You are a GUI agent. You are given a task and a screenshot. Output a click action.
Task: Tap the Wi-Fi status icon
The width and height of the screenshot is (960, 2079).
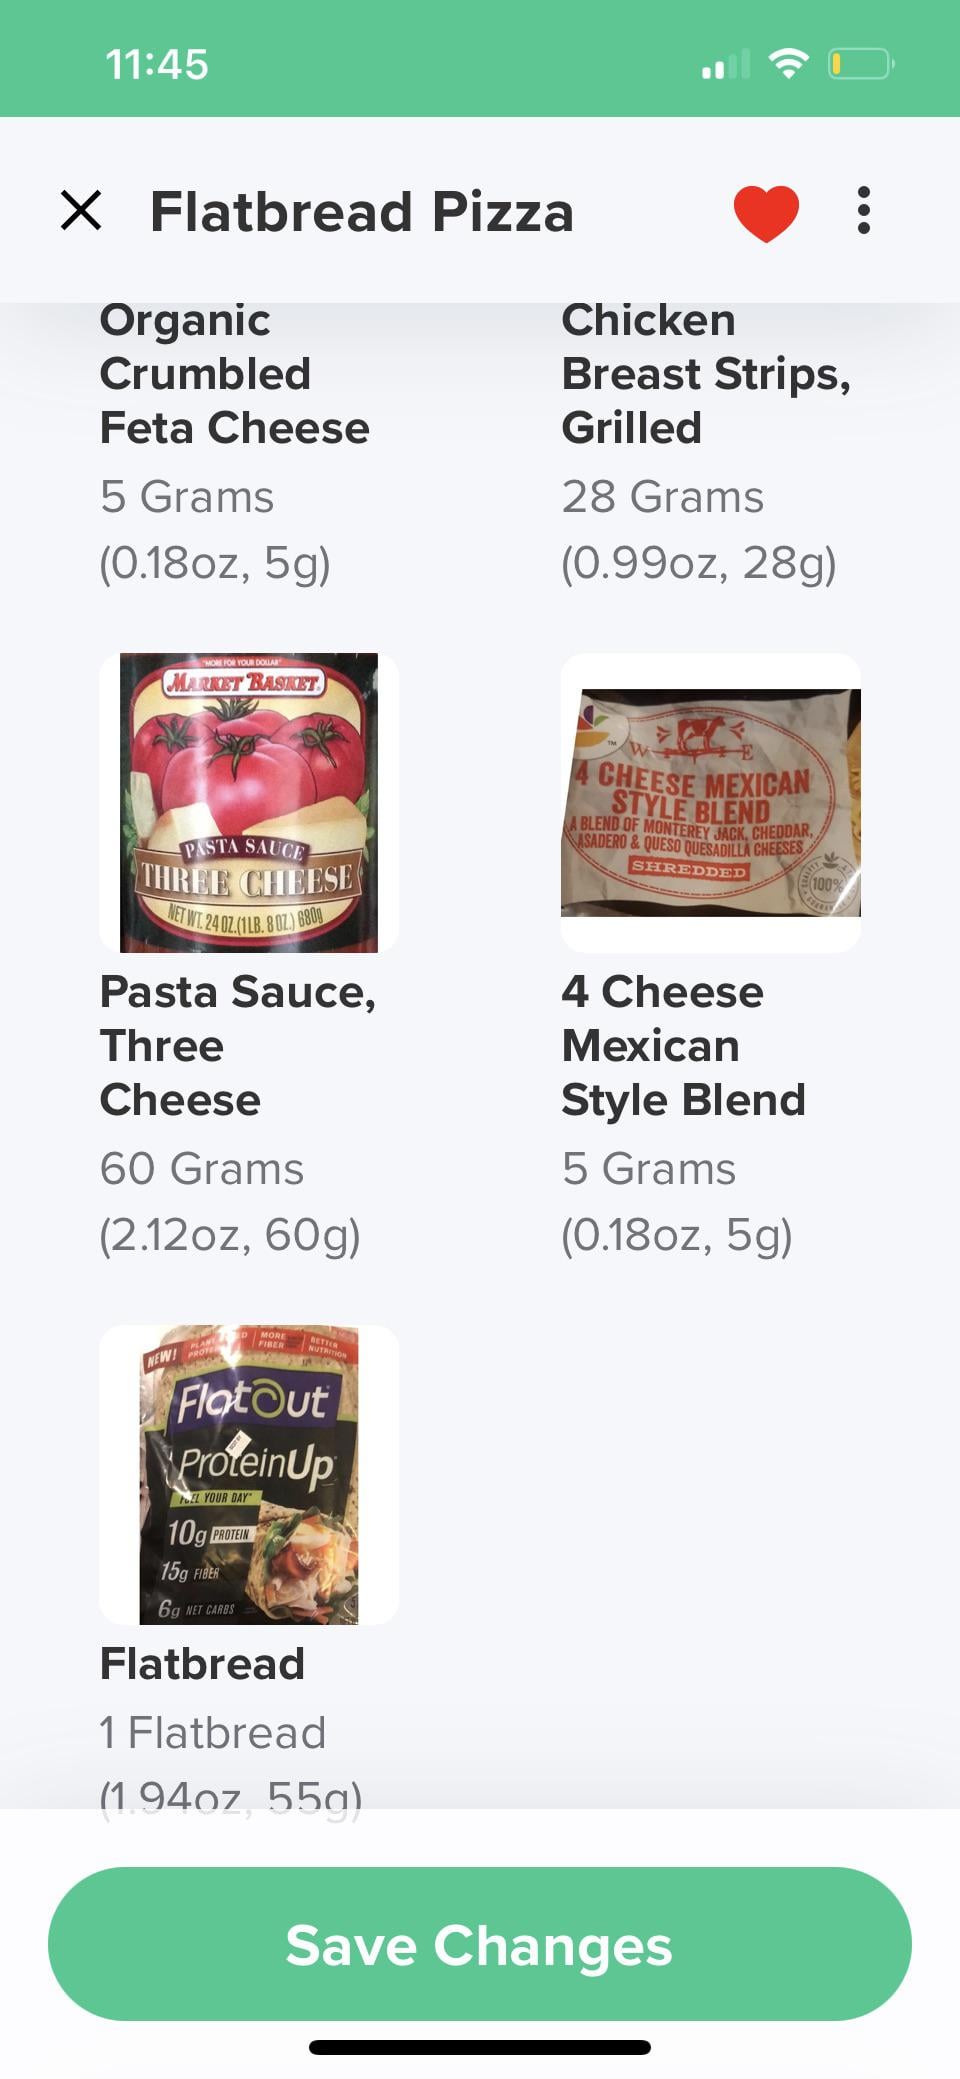[x=789, y=65]
